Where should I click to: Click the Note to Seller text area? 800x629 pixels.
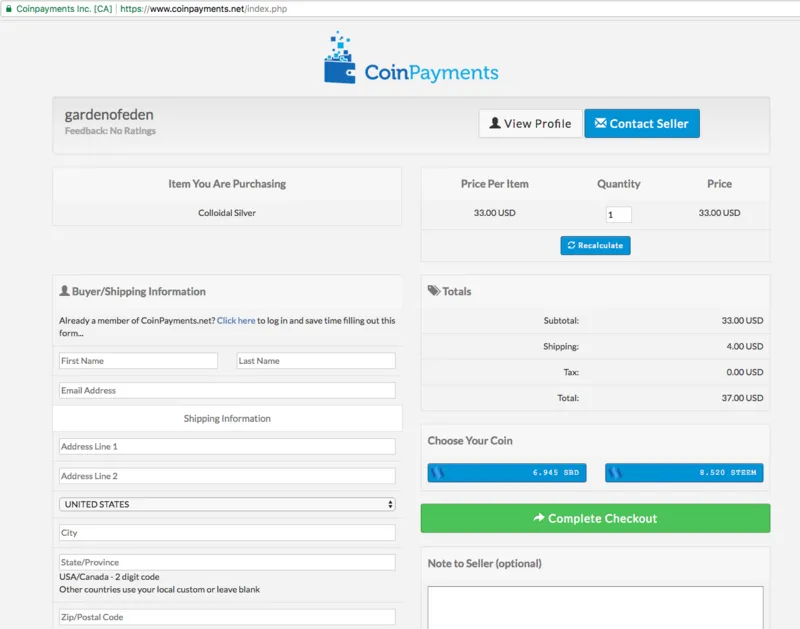(x=595, y=608)
